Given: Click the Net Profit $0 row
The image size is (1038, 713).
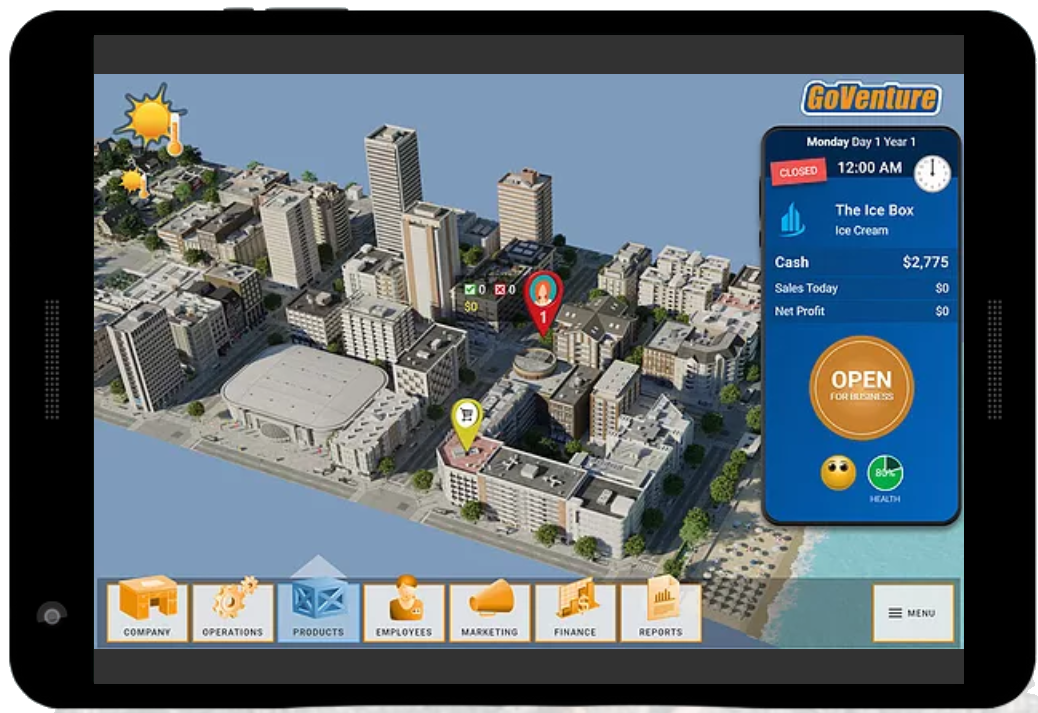Looking at the screenshot, I should coord(861,310).
